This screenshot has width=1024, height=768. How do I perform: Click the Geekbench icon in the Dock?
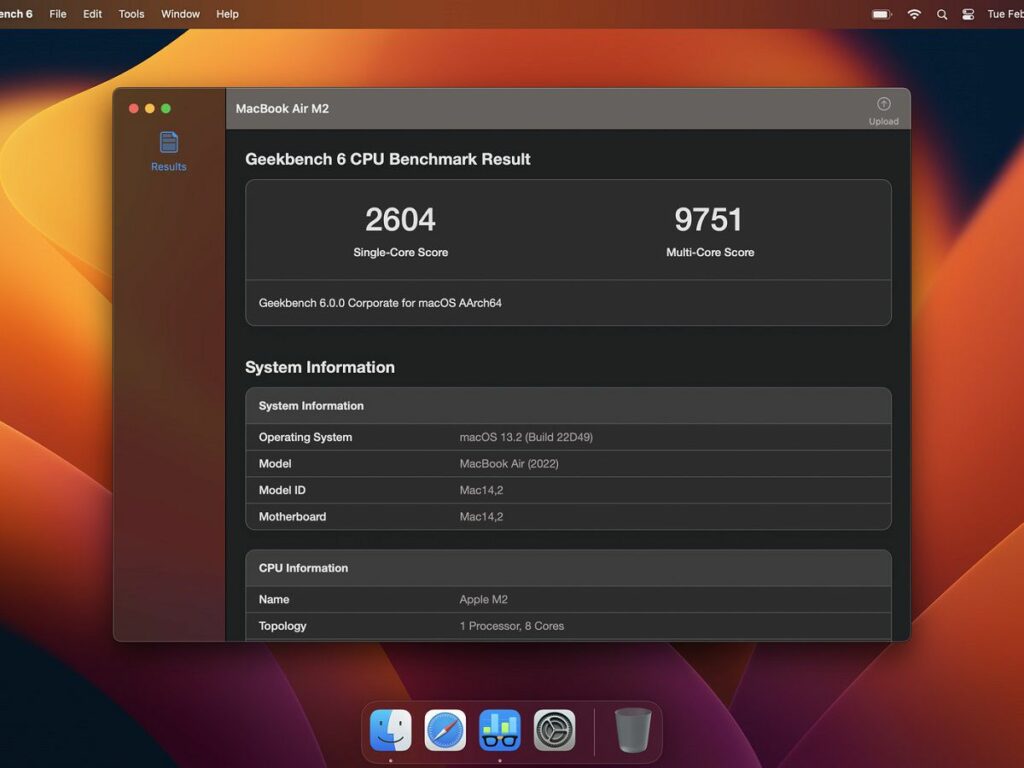[500, 730]
